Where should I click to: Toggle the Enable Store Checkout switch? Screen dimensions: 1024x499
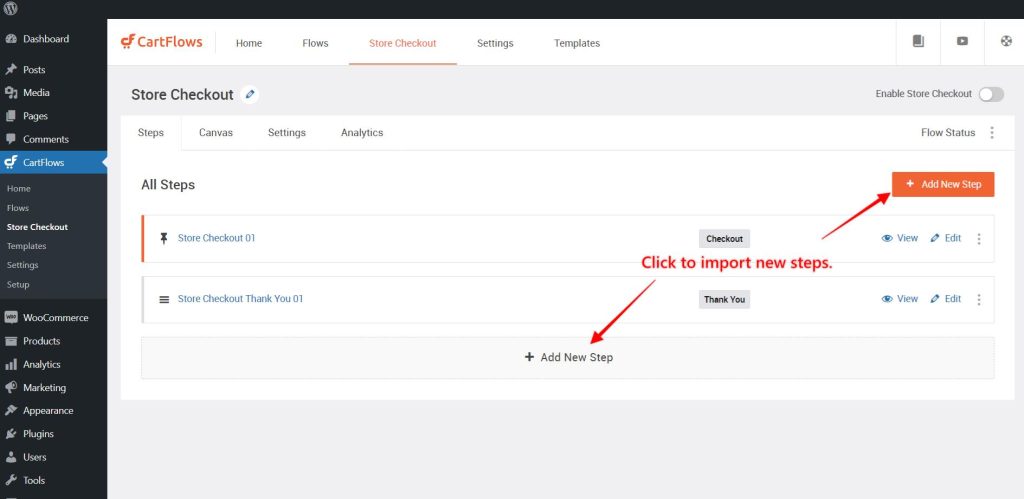(x=991, y=95)
